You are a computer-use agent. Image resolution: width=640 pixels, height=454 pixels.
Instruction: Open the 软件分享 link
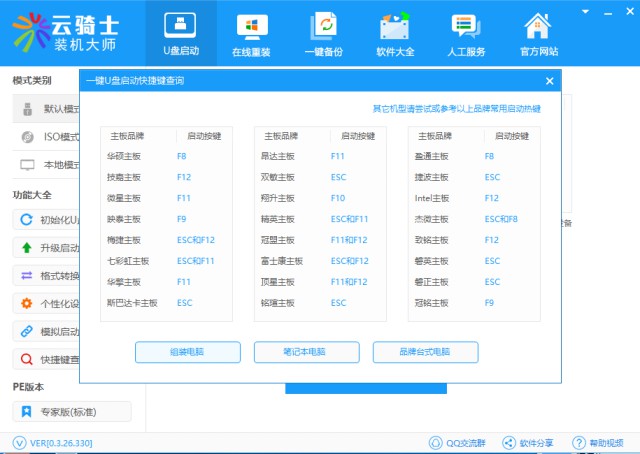click(536, 443)
